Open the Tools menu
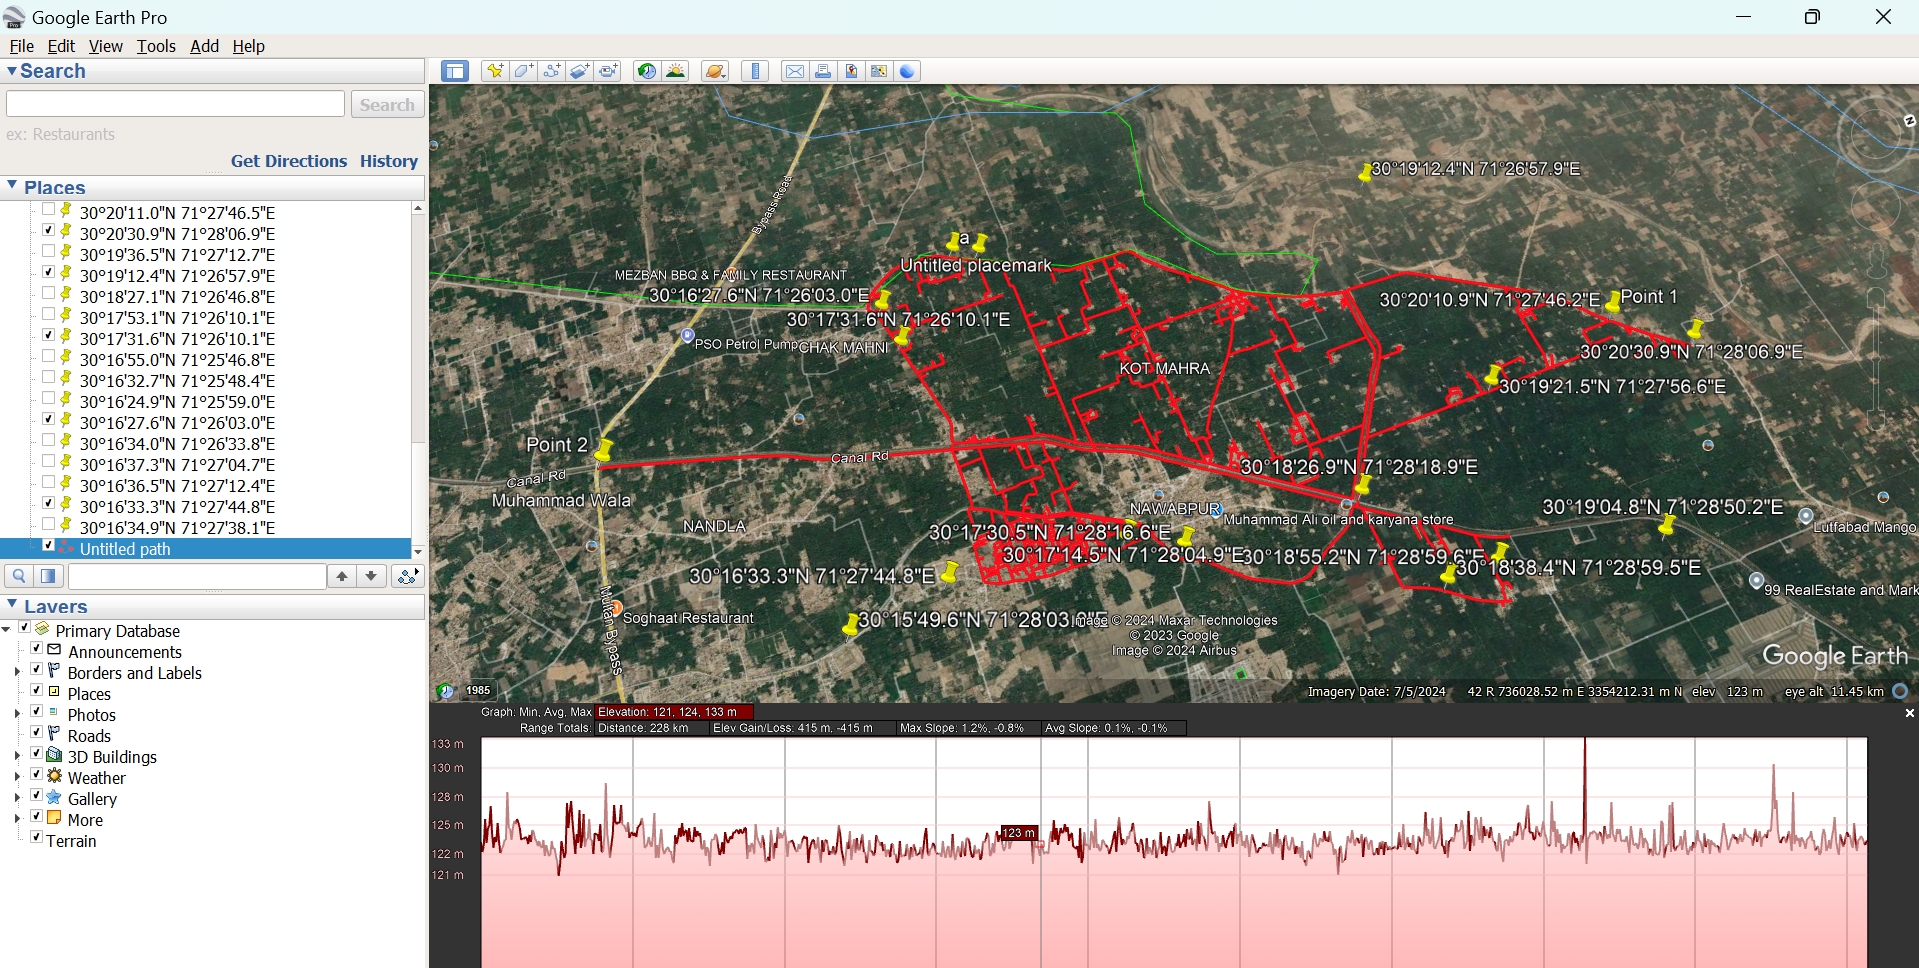Screen dimensions: 1919x968 [x=156, y=46]
